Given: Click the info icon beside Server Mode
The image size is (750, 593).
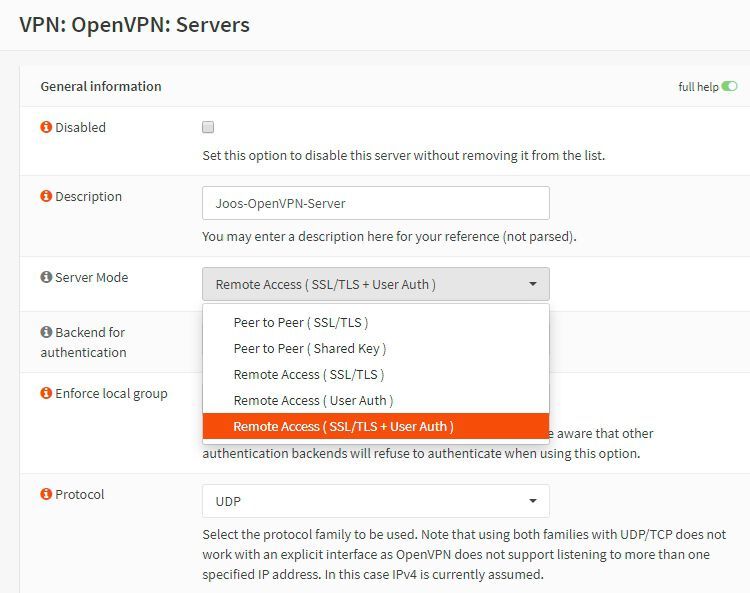Looking at the screenshot, I should 46,277.
